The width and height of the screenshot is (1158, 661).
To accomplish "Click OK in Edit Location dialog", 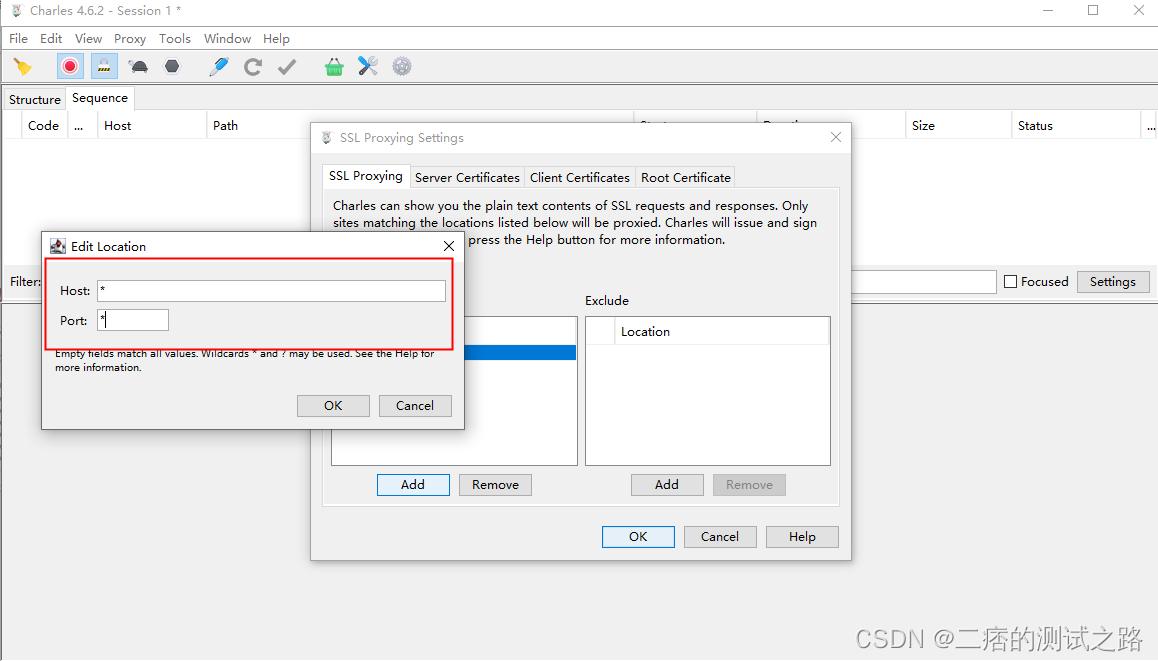I will tap(333, 405).
